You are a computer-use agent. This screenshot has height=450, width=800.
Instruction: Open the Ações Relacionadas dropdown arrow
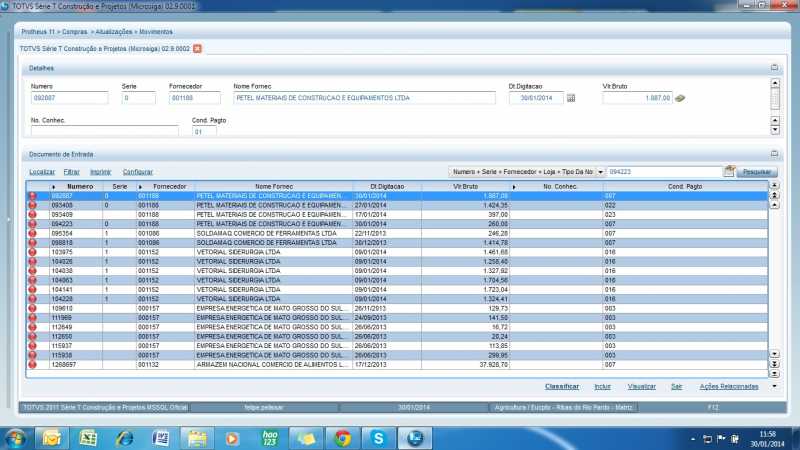coord(774,386)
